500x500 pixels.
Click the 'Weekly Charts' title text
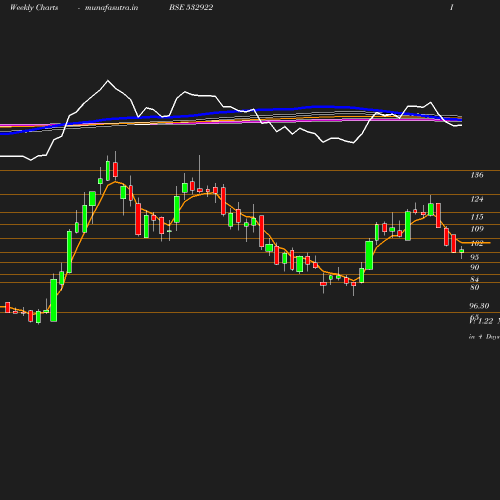(x=34, y=7)
